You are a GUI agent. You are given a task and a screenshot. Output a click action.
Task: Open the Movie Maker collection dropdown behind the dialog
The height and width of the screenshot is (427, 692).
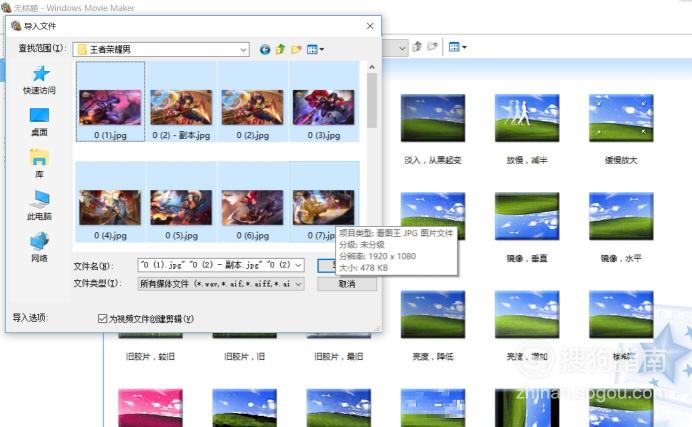pyautogui.click(x=402, y=48)
